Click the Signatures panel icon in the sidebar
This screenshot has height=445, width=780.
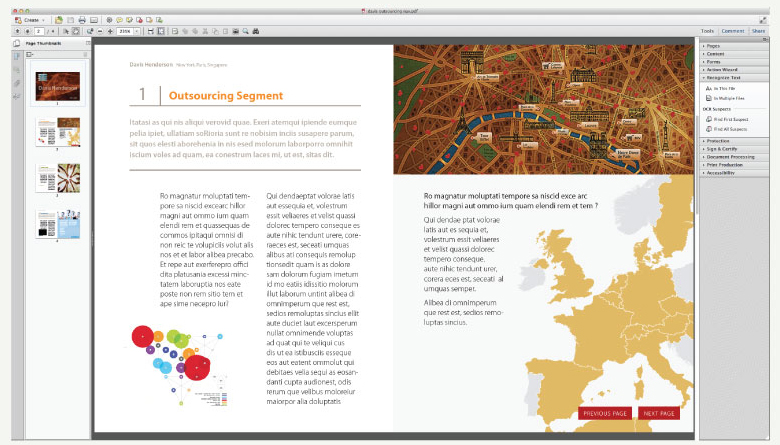(17, 96)
